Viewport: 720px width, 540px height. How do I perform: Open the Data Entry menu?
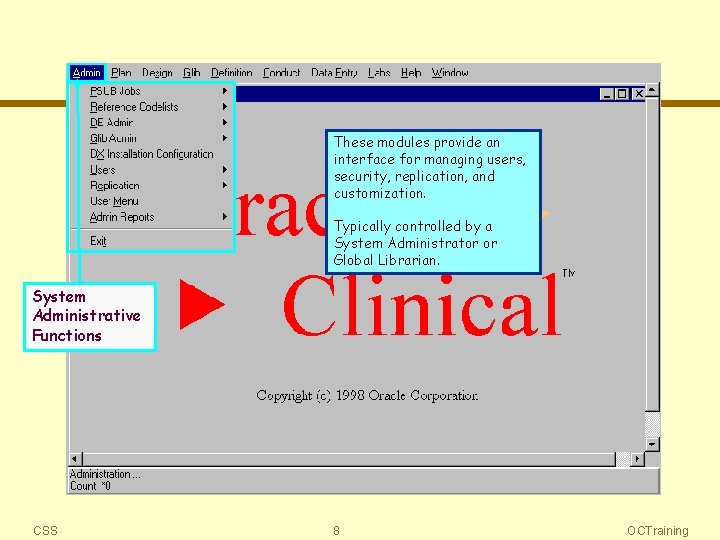[x=334, y=73]
